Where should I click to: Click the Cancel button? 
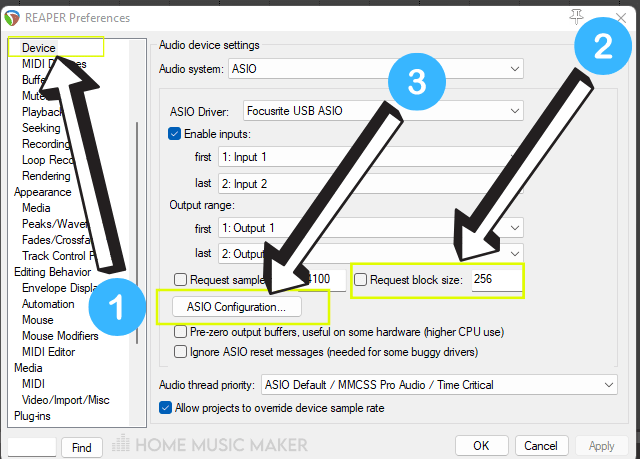(x=541, y=446)
